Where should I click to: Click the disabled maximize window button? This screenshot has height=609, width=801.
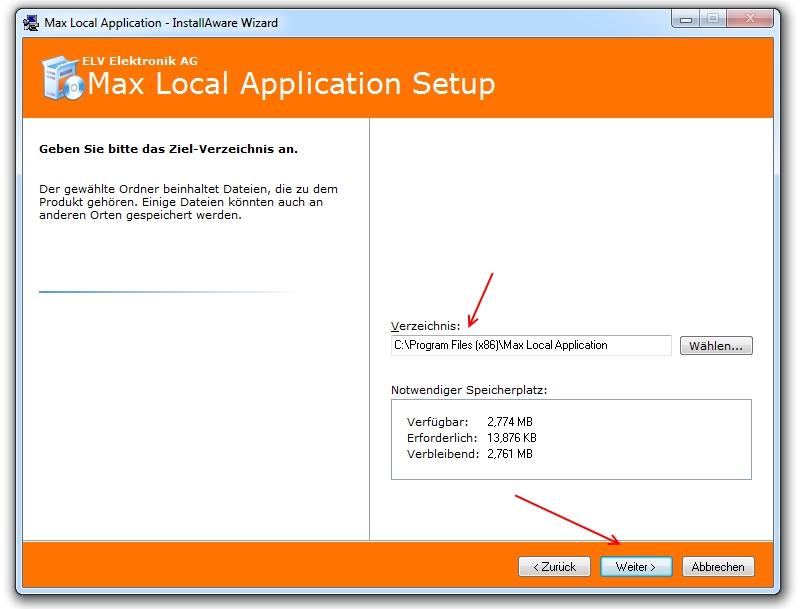click(x=713, y=19)
